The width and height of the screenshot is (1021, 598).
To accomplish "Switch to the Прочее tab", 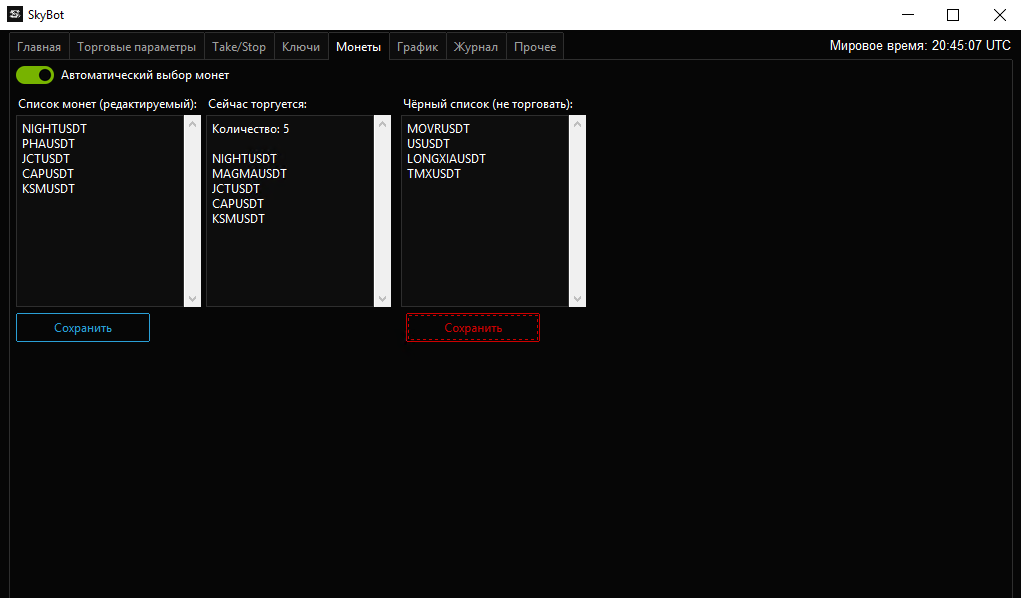I will (x=535, y=47).
